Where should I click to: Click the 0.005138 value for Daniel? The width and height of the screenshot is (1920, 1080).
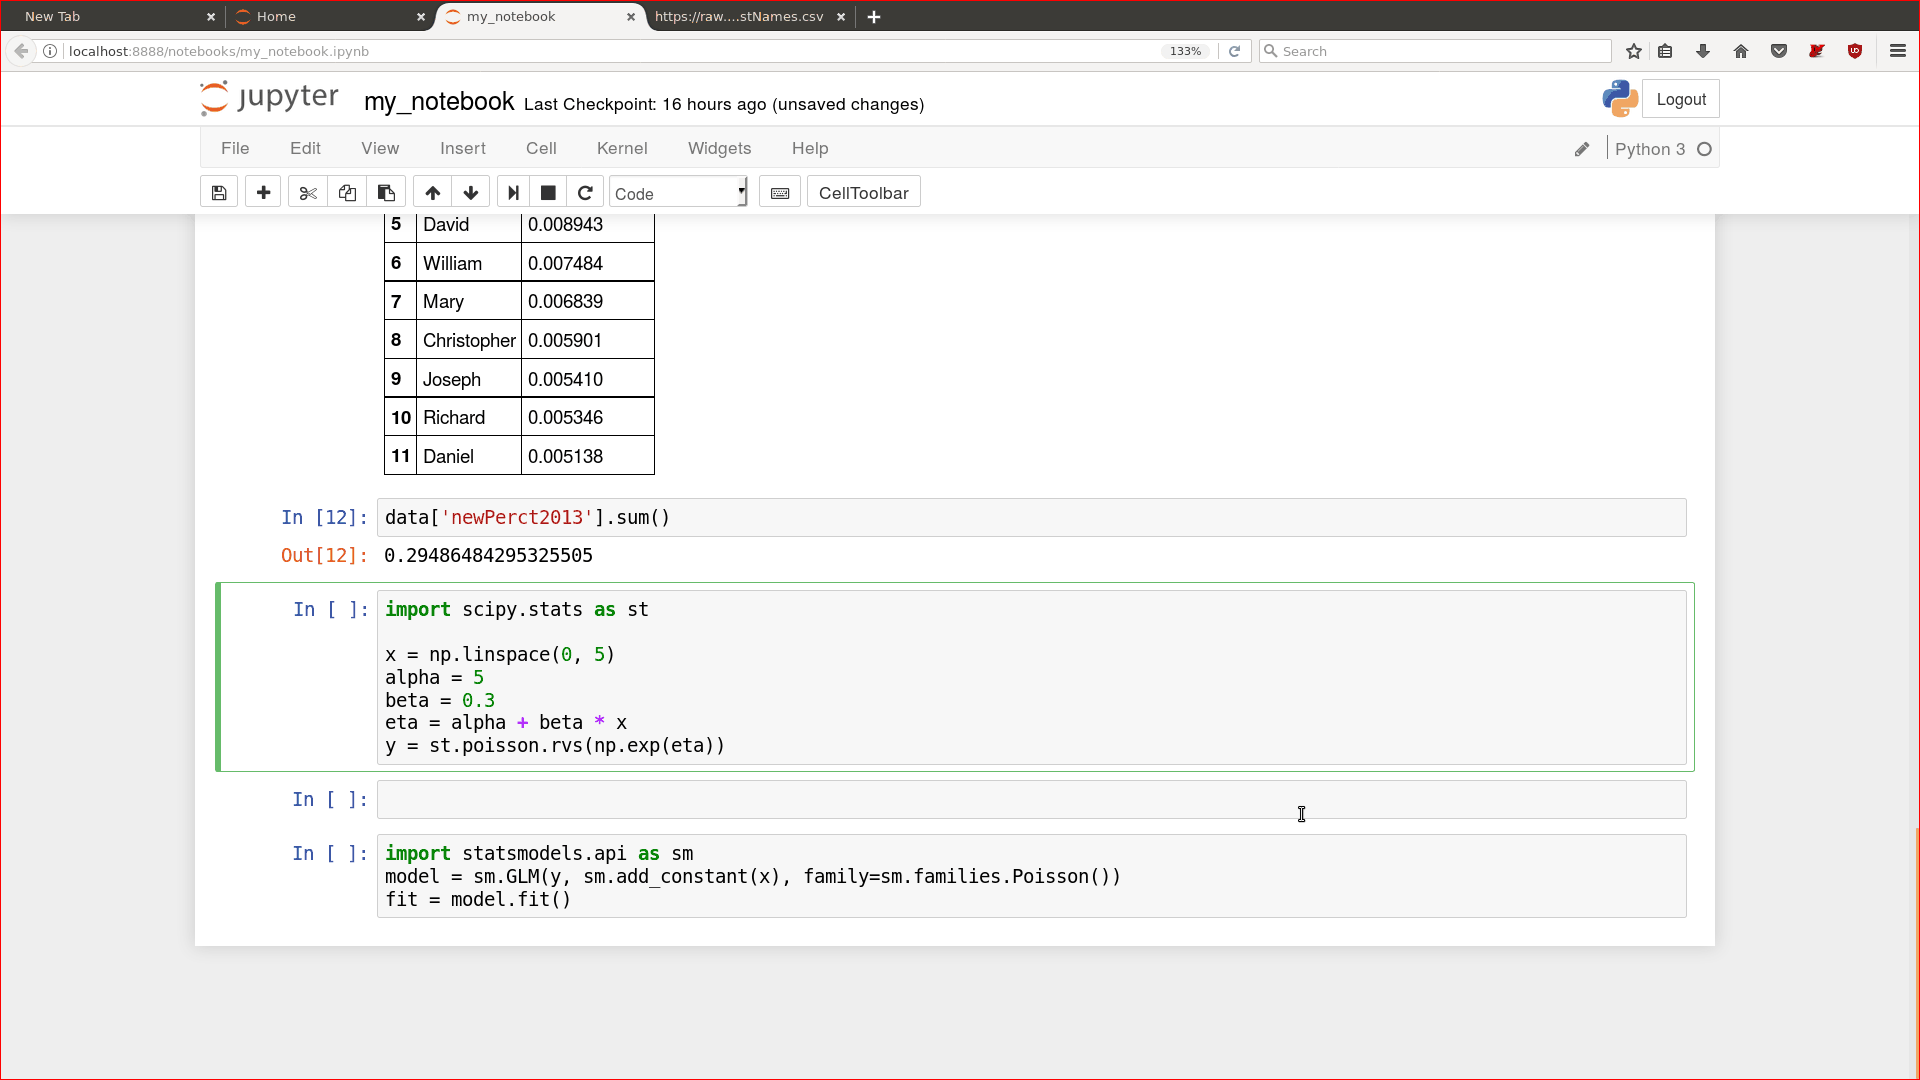point(565,456)
